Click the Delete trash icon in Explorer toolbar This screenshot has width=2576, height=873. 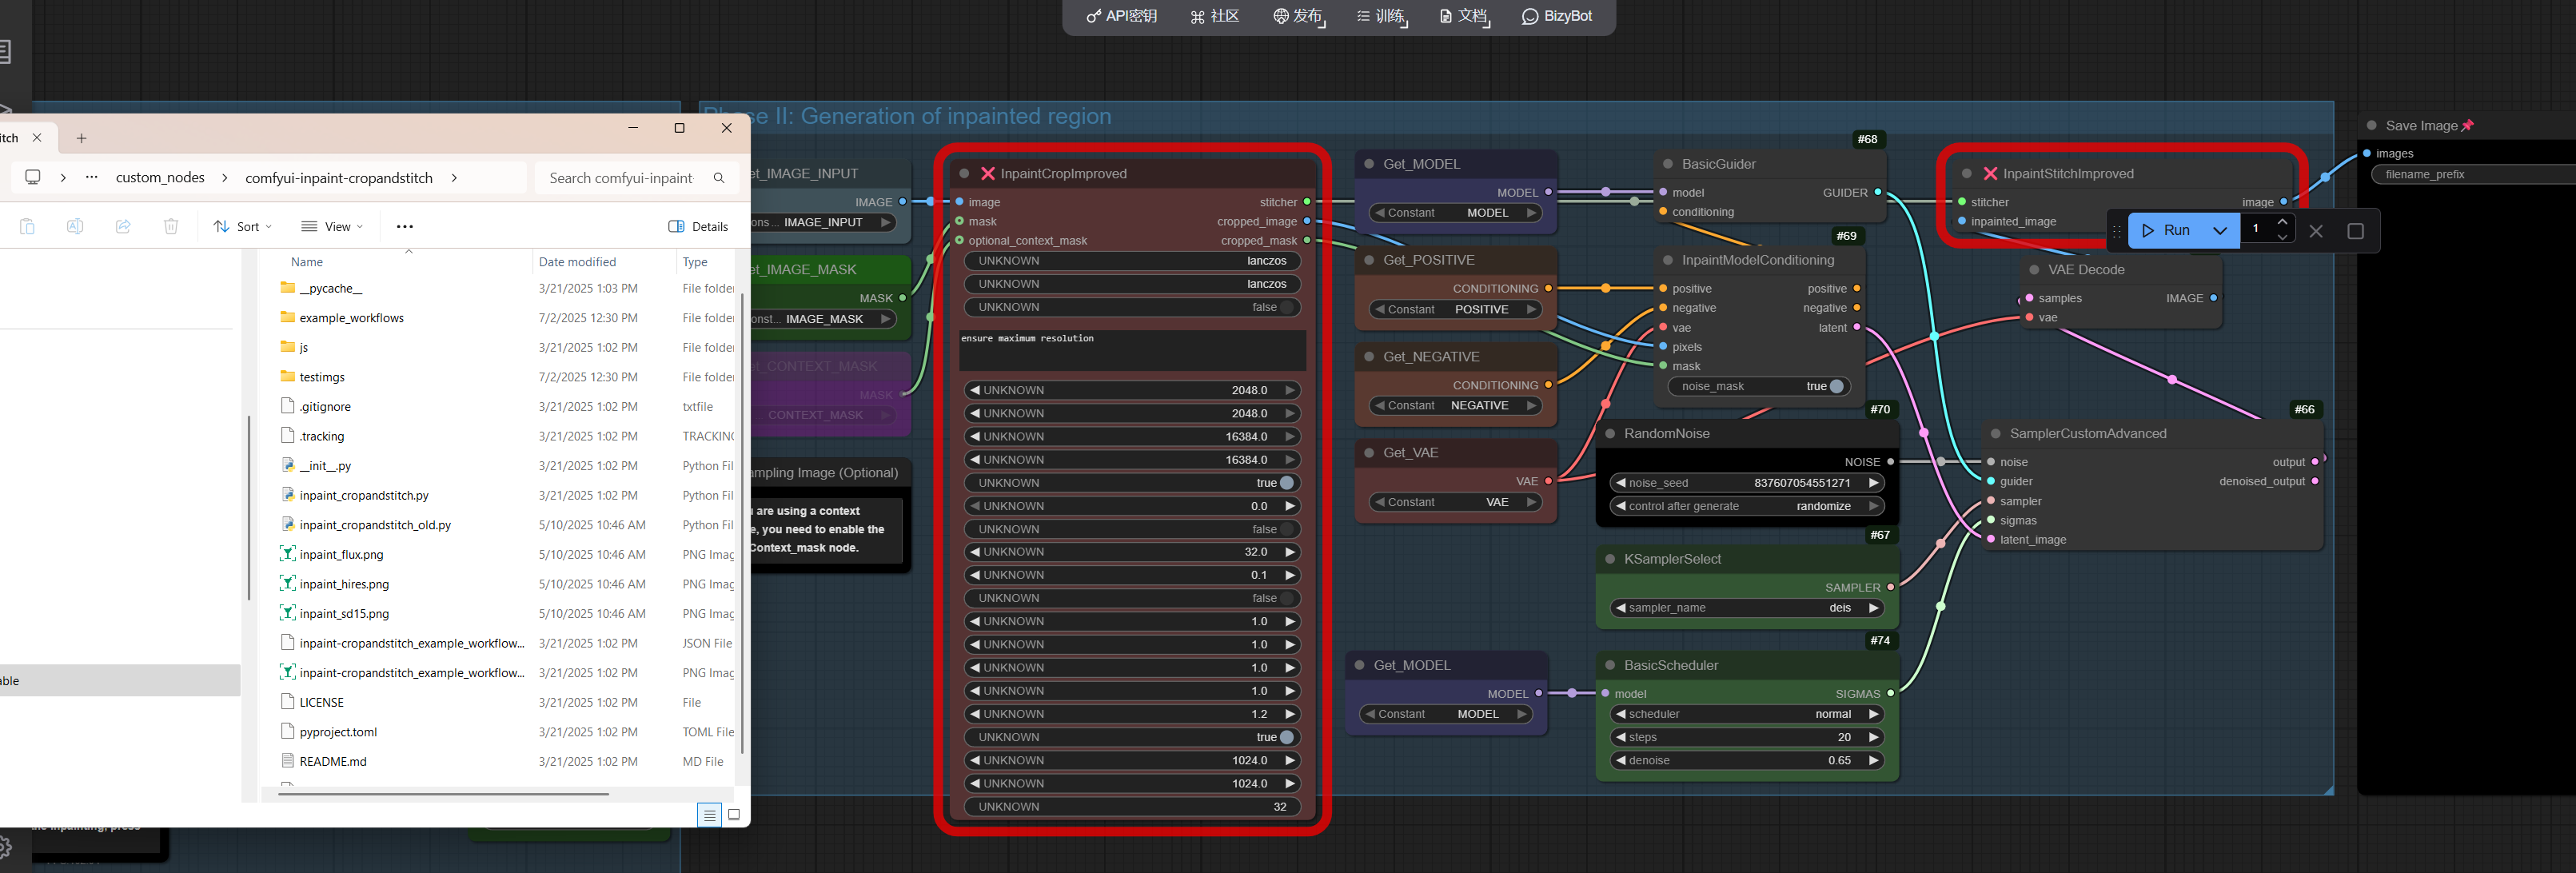[171, 227]
